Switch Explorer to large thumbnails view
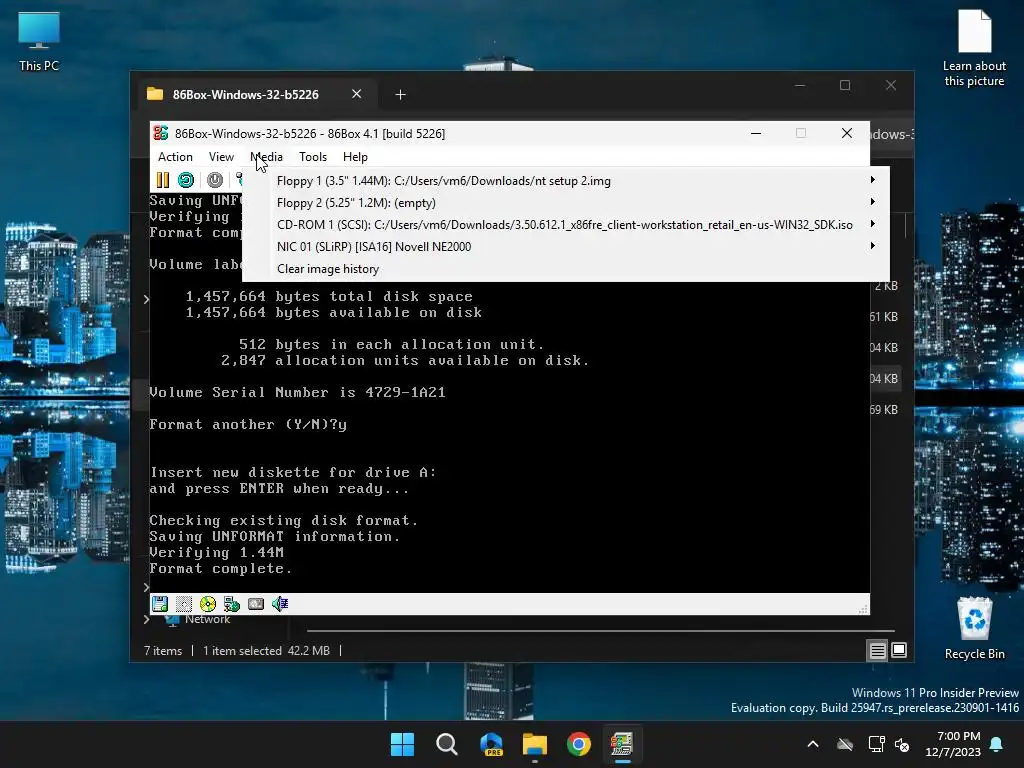 (899, 650)
